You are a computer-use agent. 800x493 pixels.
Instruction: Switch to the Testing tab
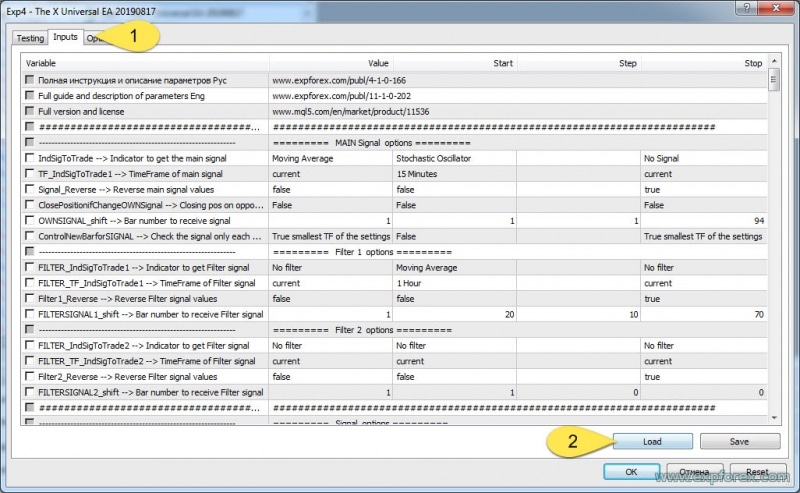coord(30,38)
